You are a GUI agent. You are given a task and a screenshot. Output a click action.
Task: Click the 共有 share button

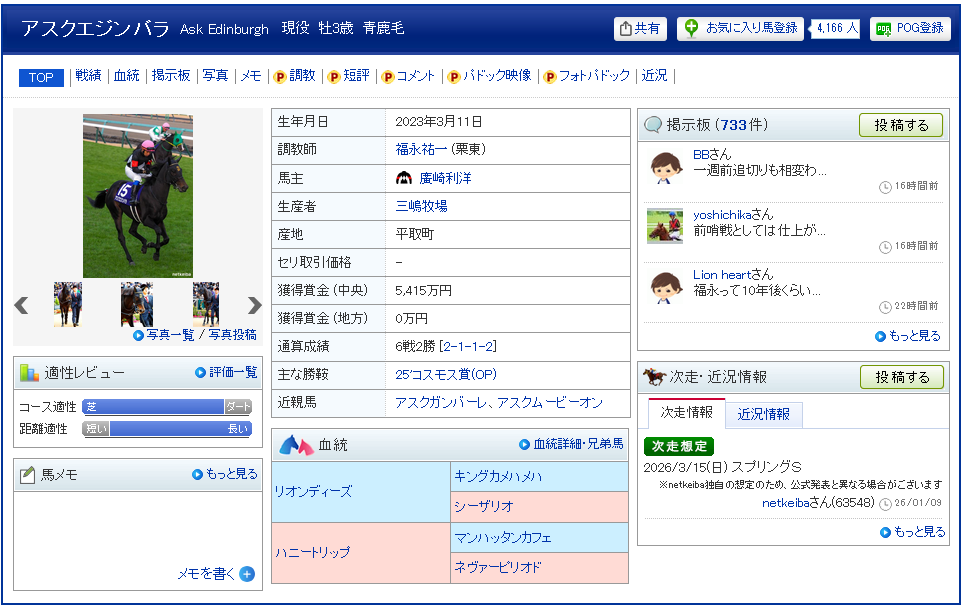[x=639, y=29]
